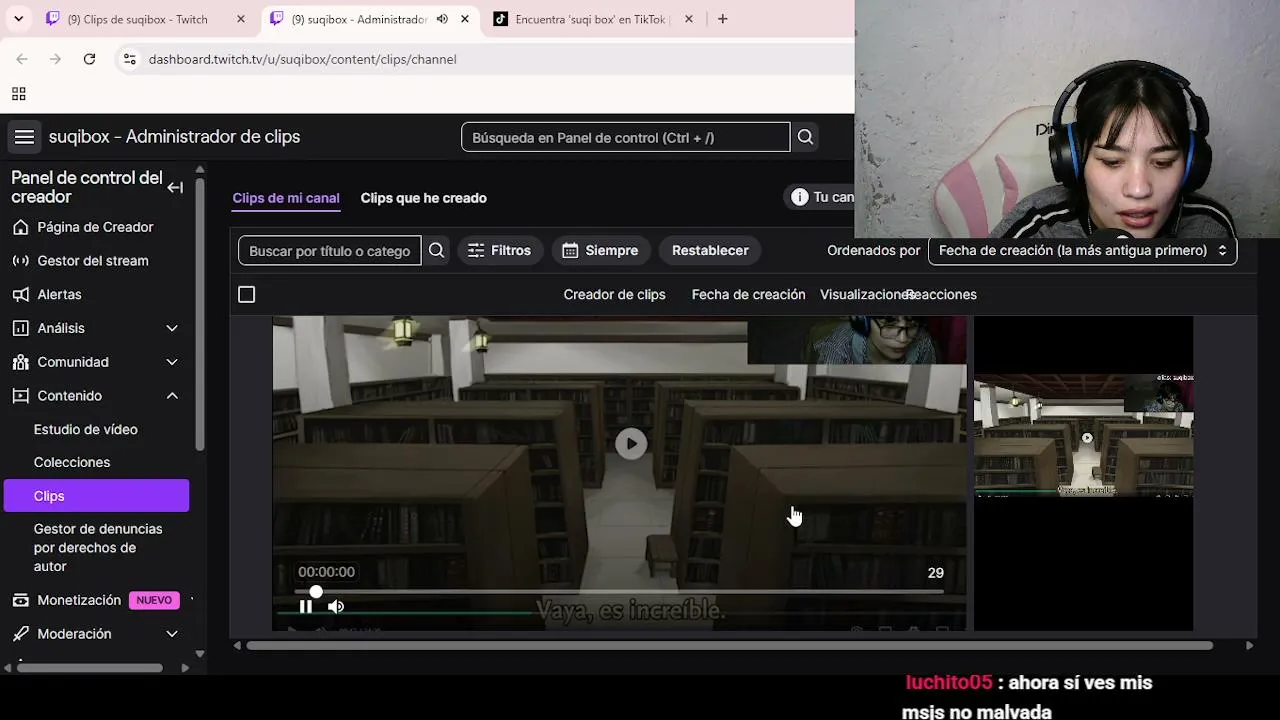Click the 'Creador de clips' column header
1280x720 pixels.
point(614,294)
